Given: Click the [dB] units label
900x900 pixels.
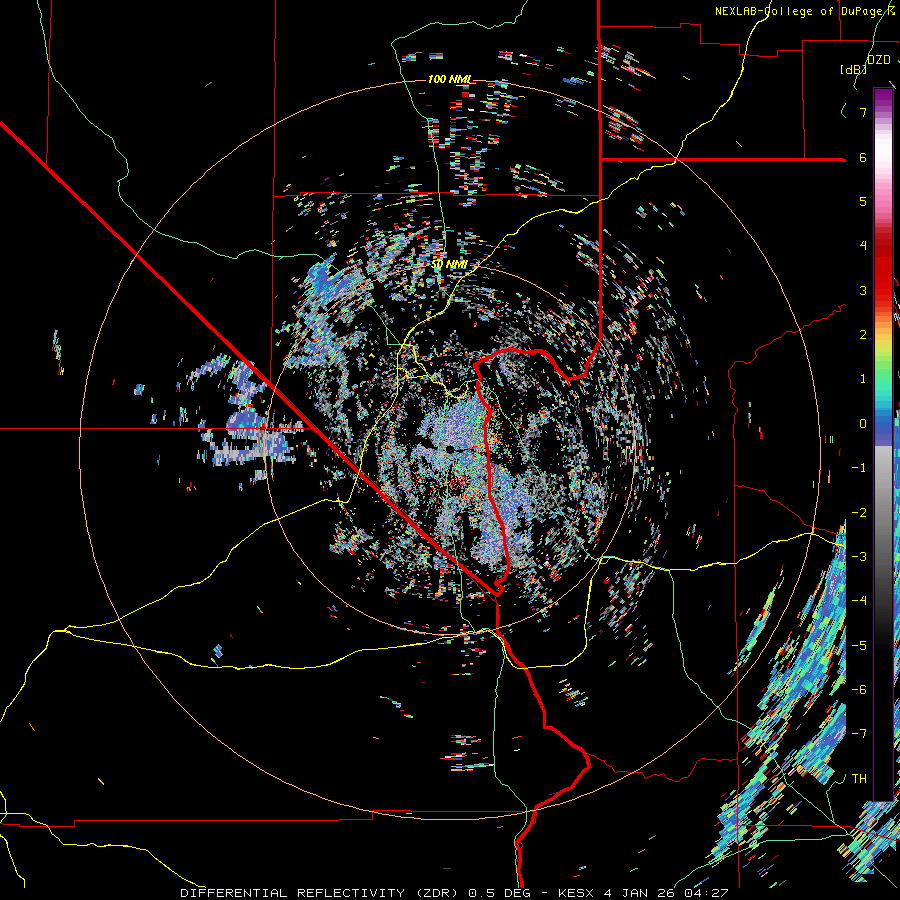Looking at the screenshot, I should (x=854, y=69).
